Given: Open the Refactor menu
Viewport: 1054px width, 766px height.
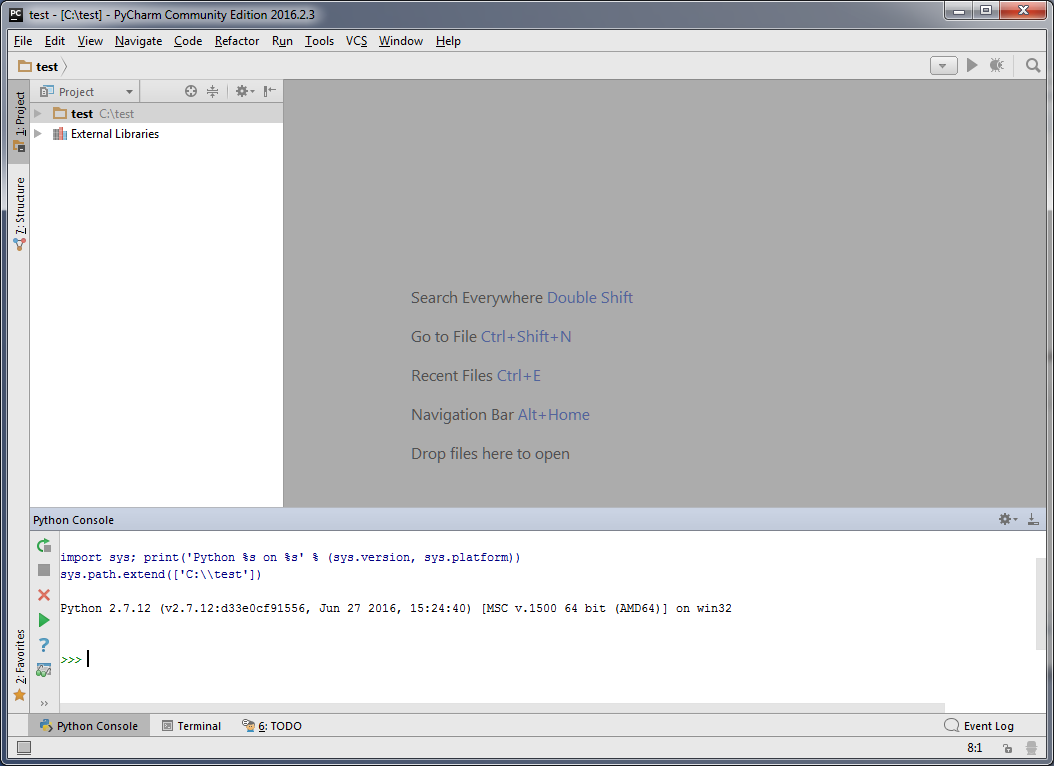Looking at the screenshot, I should [237, 41].
